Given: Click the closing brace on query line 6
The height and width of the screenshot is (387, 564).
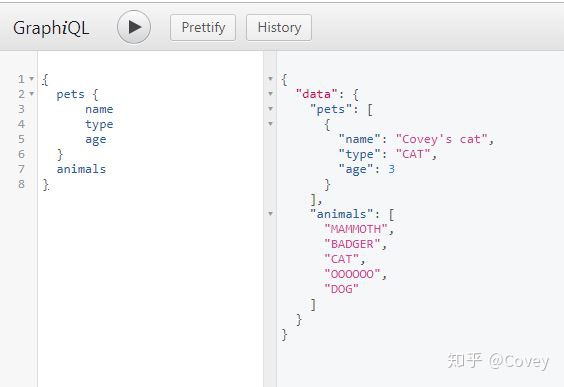Looking at the screenshot, I should (60, 154).
